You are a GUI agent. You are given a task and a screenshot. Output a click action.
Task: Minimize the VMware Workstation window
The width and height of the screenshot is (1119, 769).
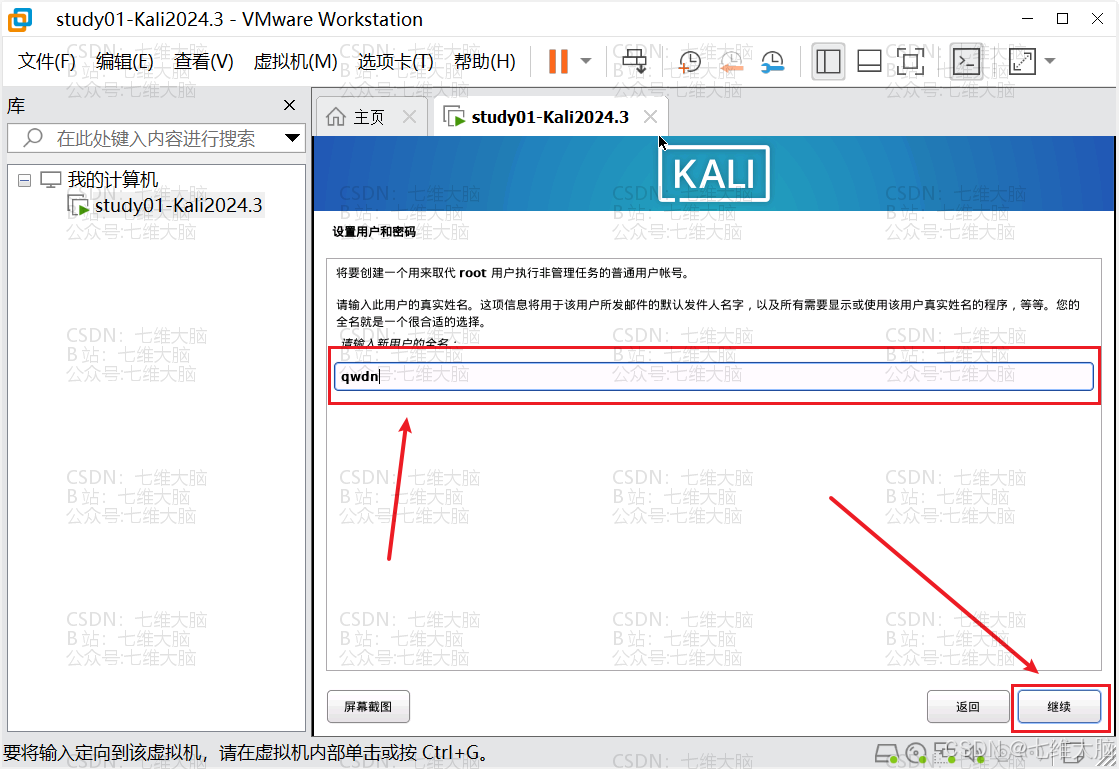[x=1028, y=19]
